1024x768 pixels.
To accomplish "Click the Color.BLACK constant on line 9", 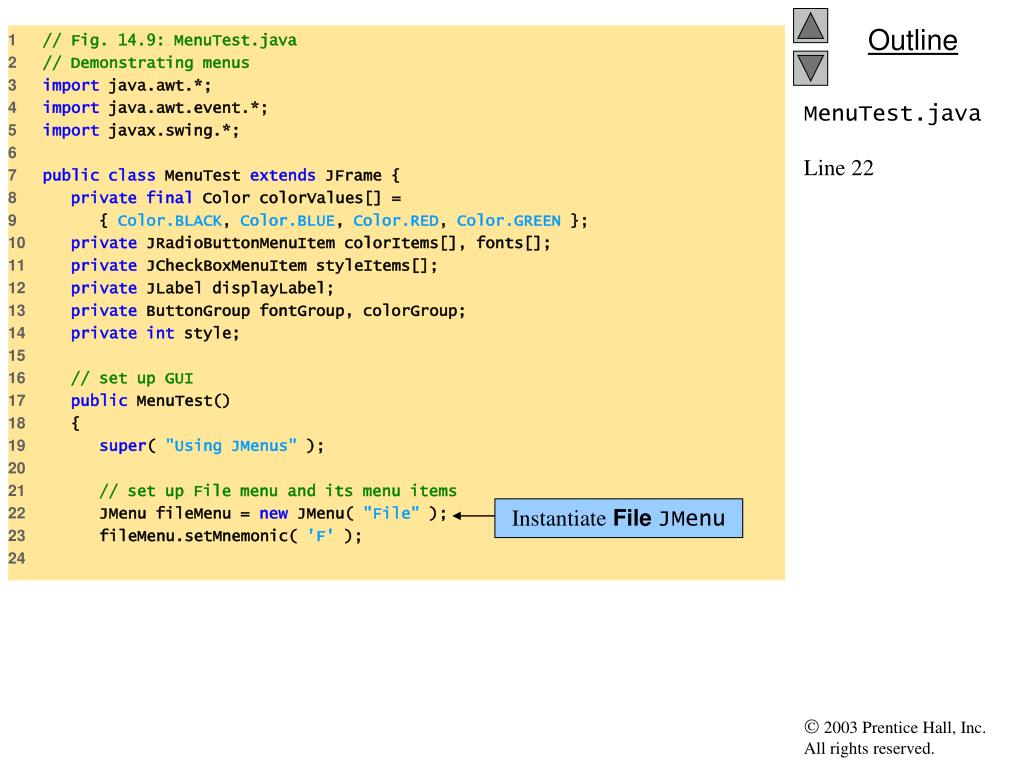I will click(170, 221).
